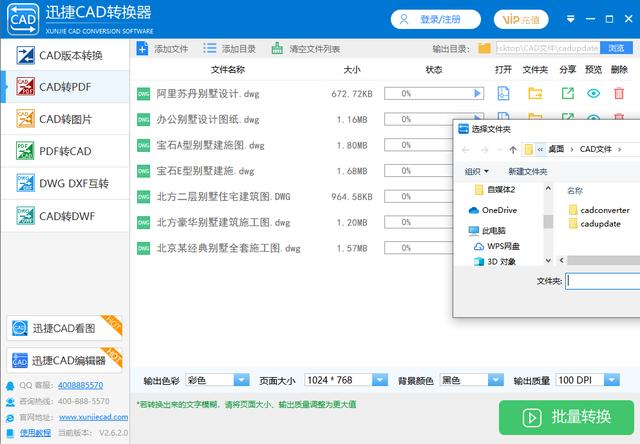
Task: Open the title bar dropdown menu icon
Action: pyautogui.click(x=571, y=19)
